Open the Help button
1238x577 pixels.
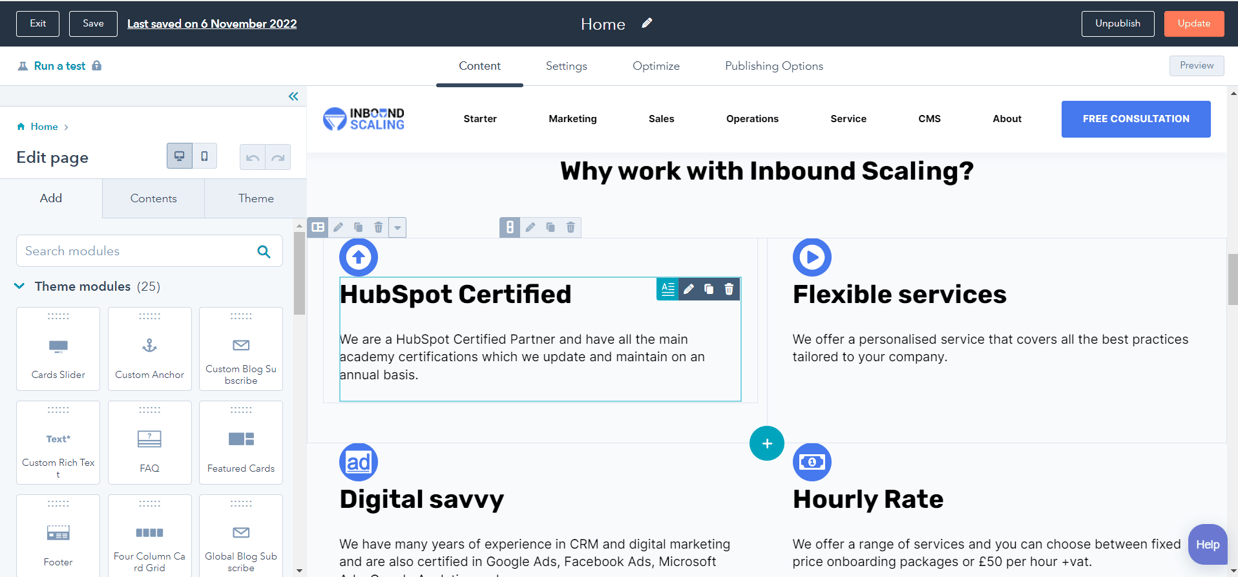pyautogui.click(x=1208, y=545)
